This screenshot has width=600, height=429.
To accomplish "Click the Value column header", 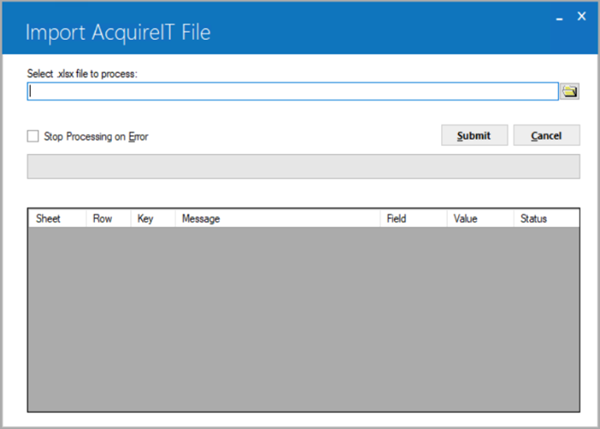I will point(480,219).
